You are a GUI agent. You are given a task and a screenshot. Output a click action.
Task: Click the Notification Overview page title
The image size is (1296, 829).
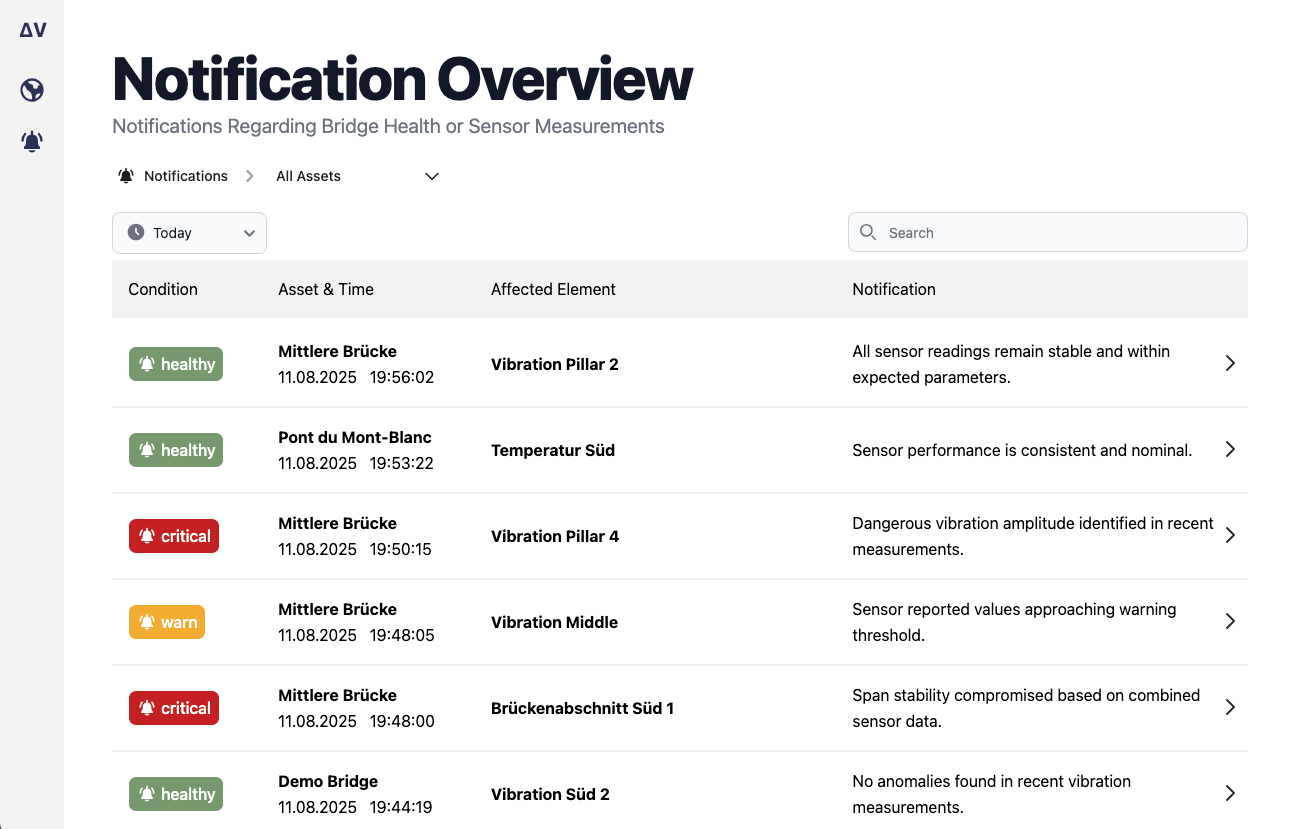click(x=402, y=78)
